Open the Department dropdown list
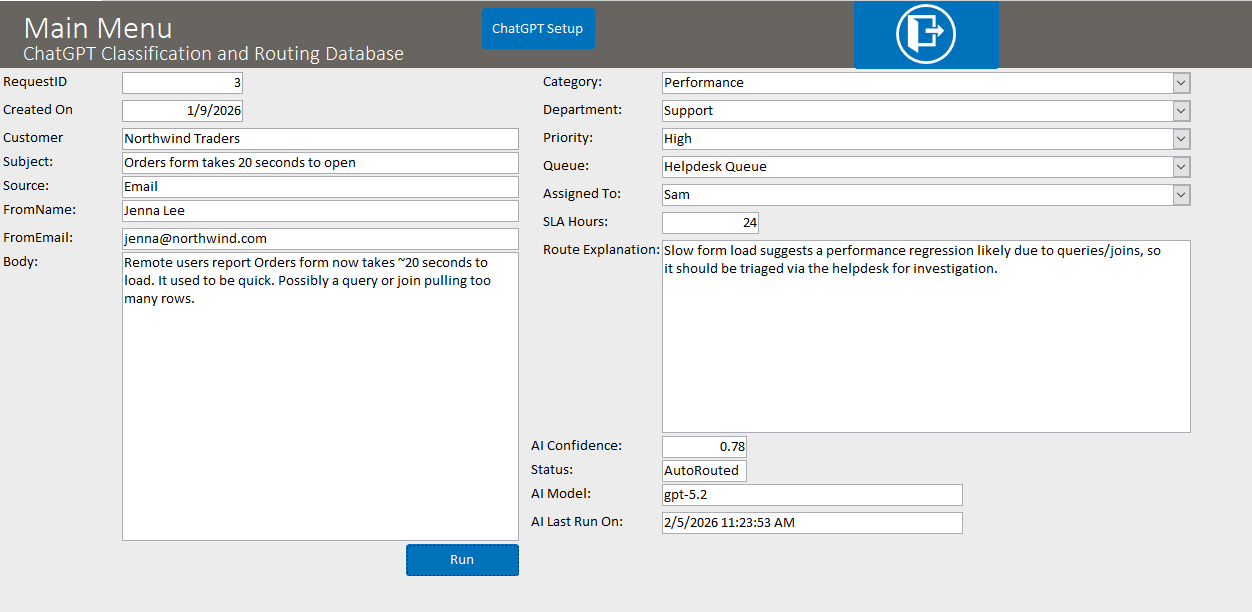This screenshot has height=612, width=1252. [x=1181, y=111]
